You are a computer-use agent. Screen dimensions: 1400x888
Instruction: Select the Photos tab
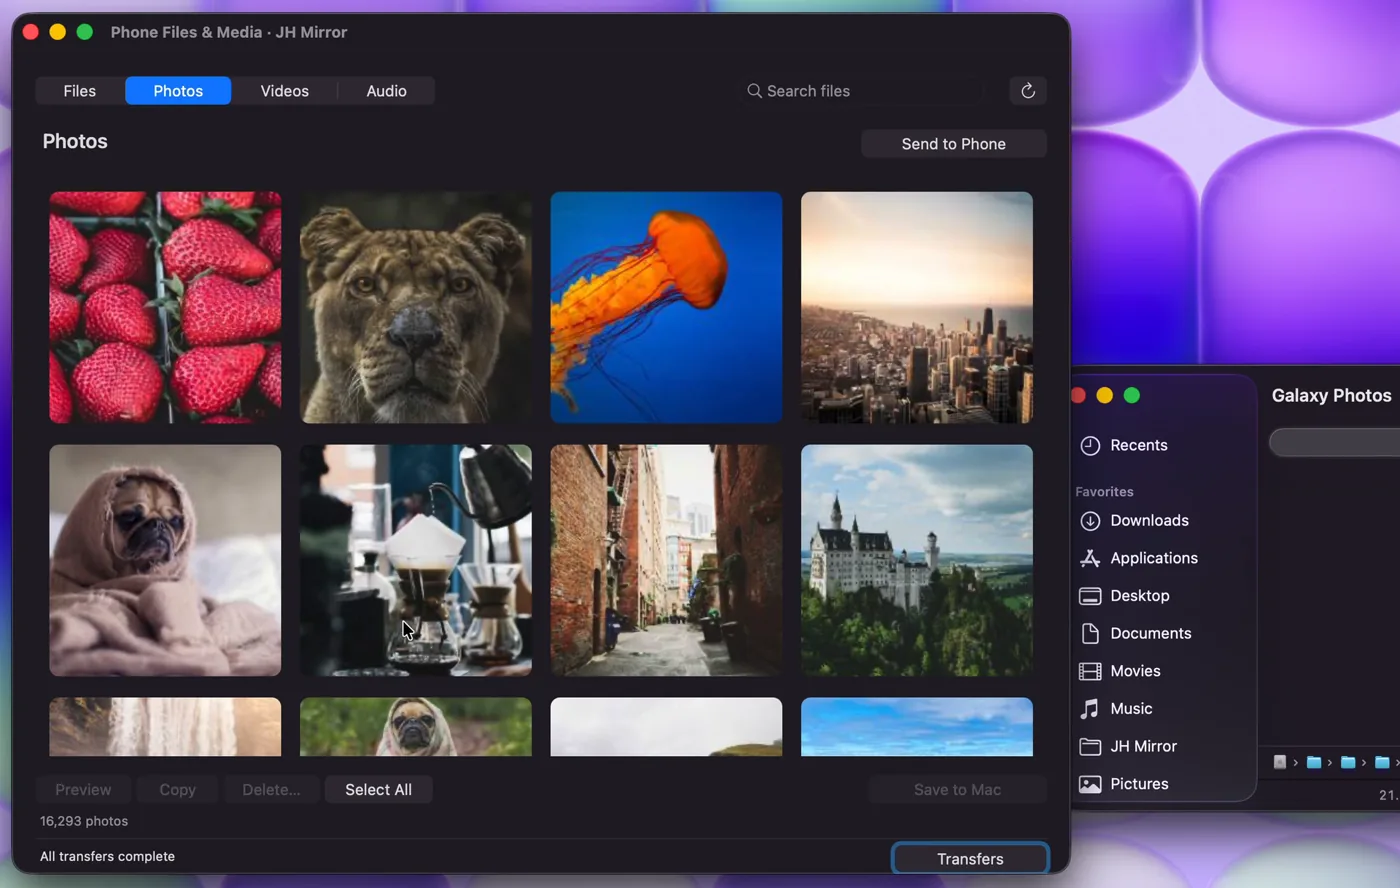click(178, 91)
